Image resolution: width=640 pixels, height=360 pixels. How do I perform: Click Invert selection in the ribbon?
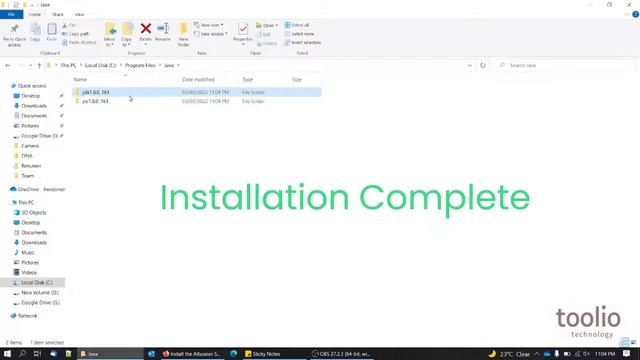[x=302, y=42]
